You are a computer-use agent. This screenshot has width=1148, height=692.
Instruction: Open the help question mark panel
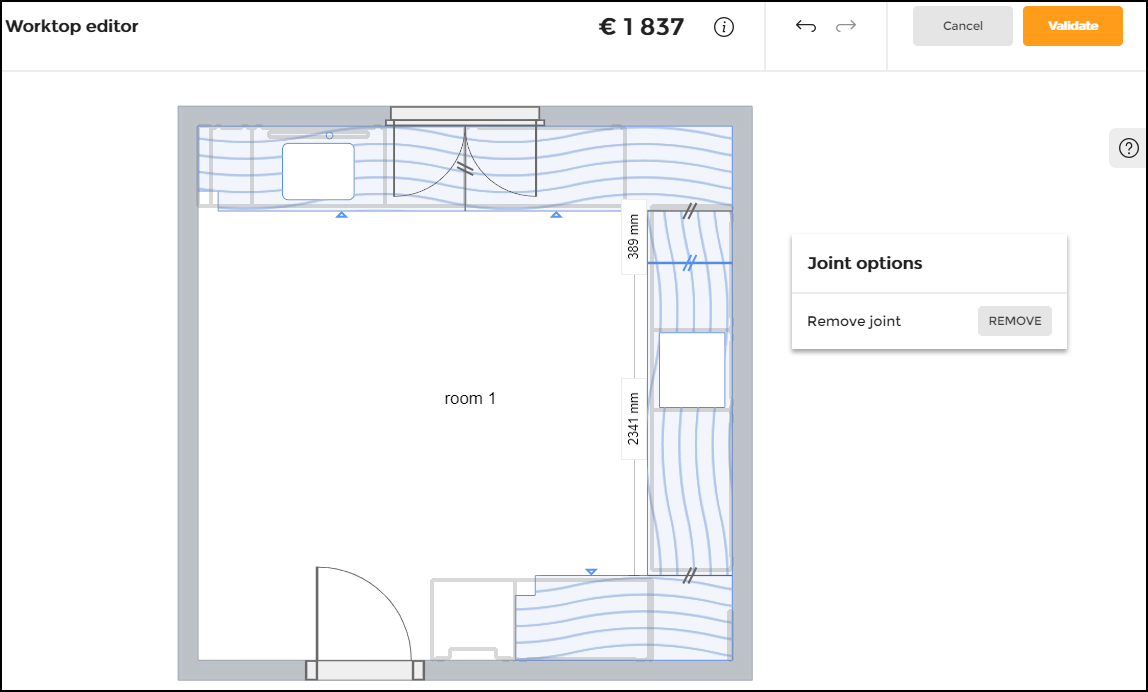pyautogui.click(x=1129, y=149)
